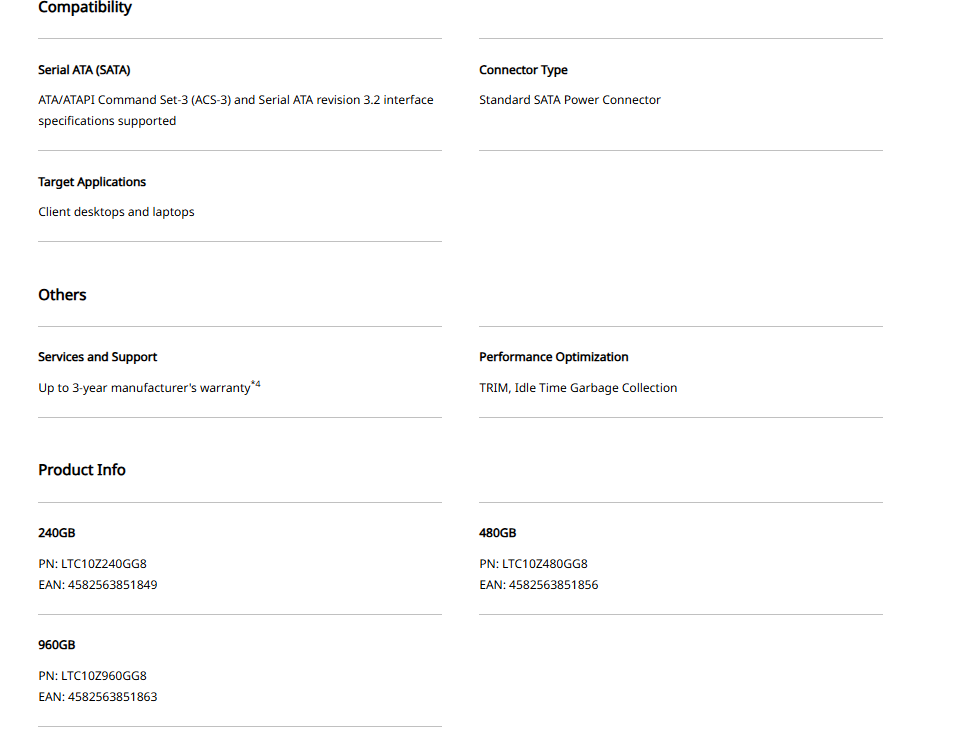Click the TRIM, Idle Time Garbage Collection text
This screenshot has width=975, height=736.
click(x=578, y=388)
